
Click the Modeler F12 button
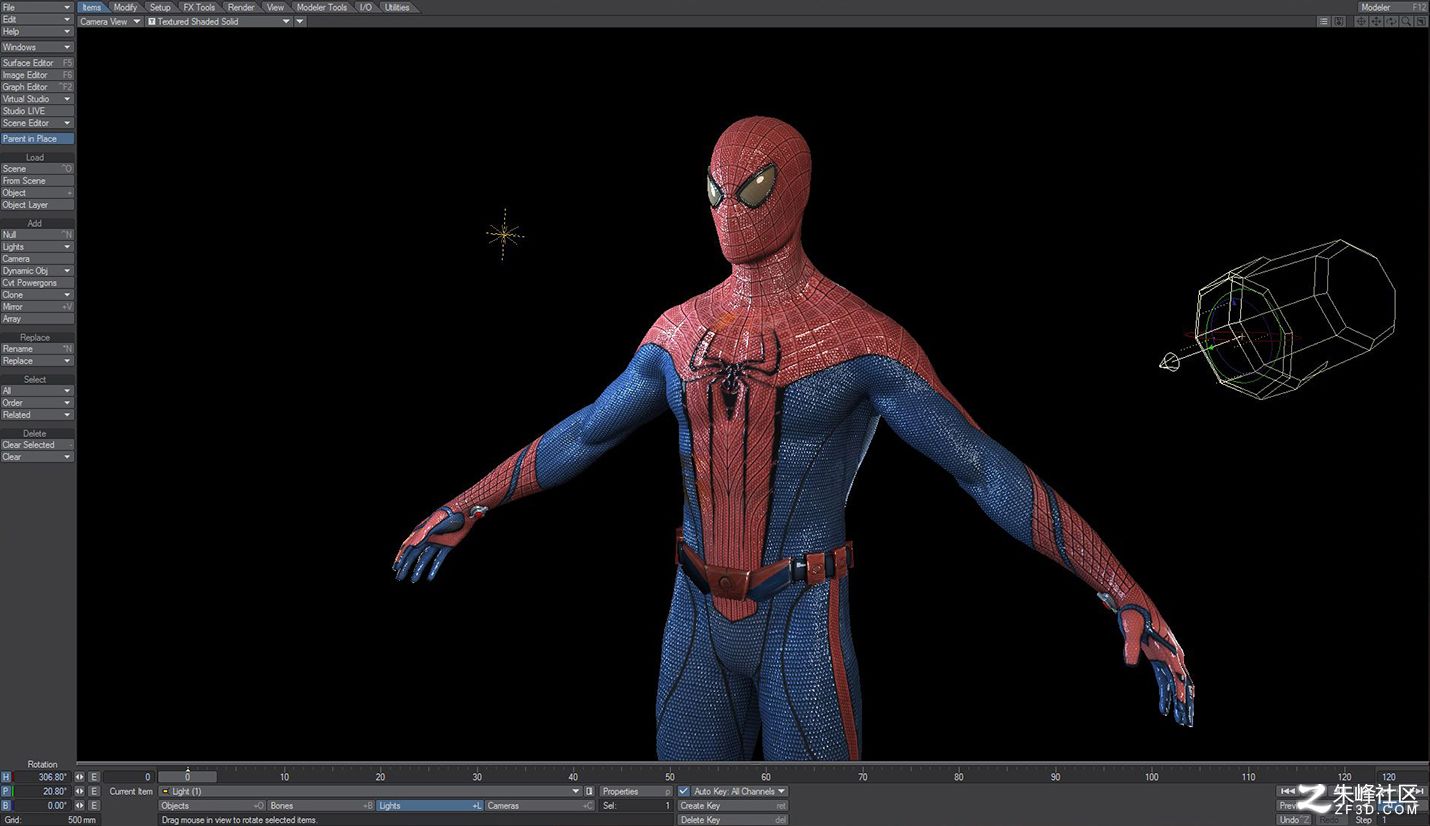(x=1393, y=7)
